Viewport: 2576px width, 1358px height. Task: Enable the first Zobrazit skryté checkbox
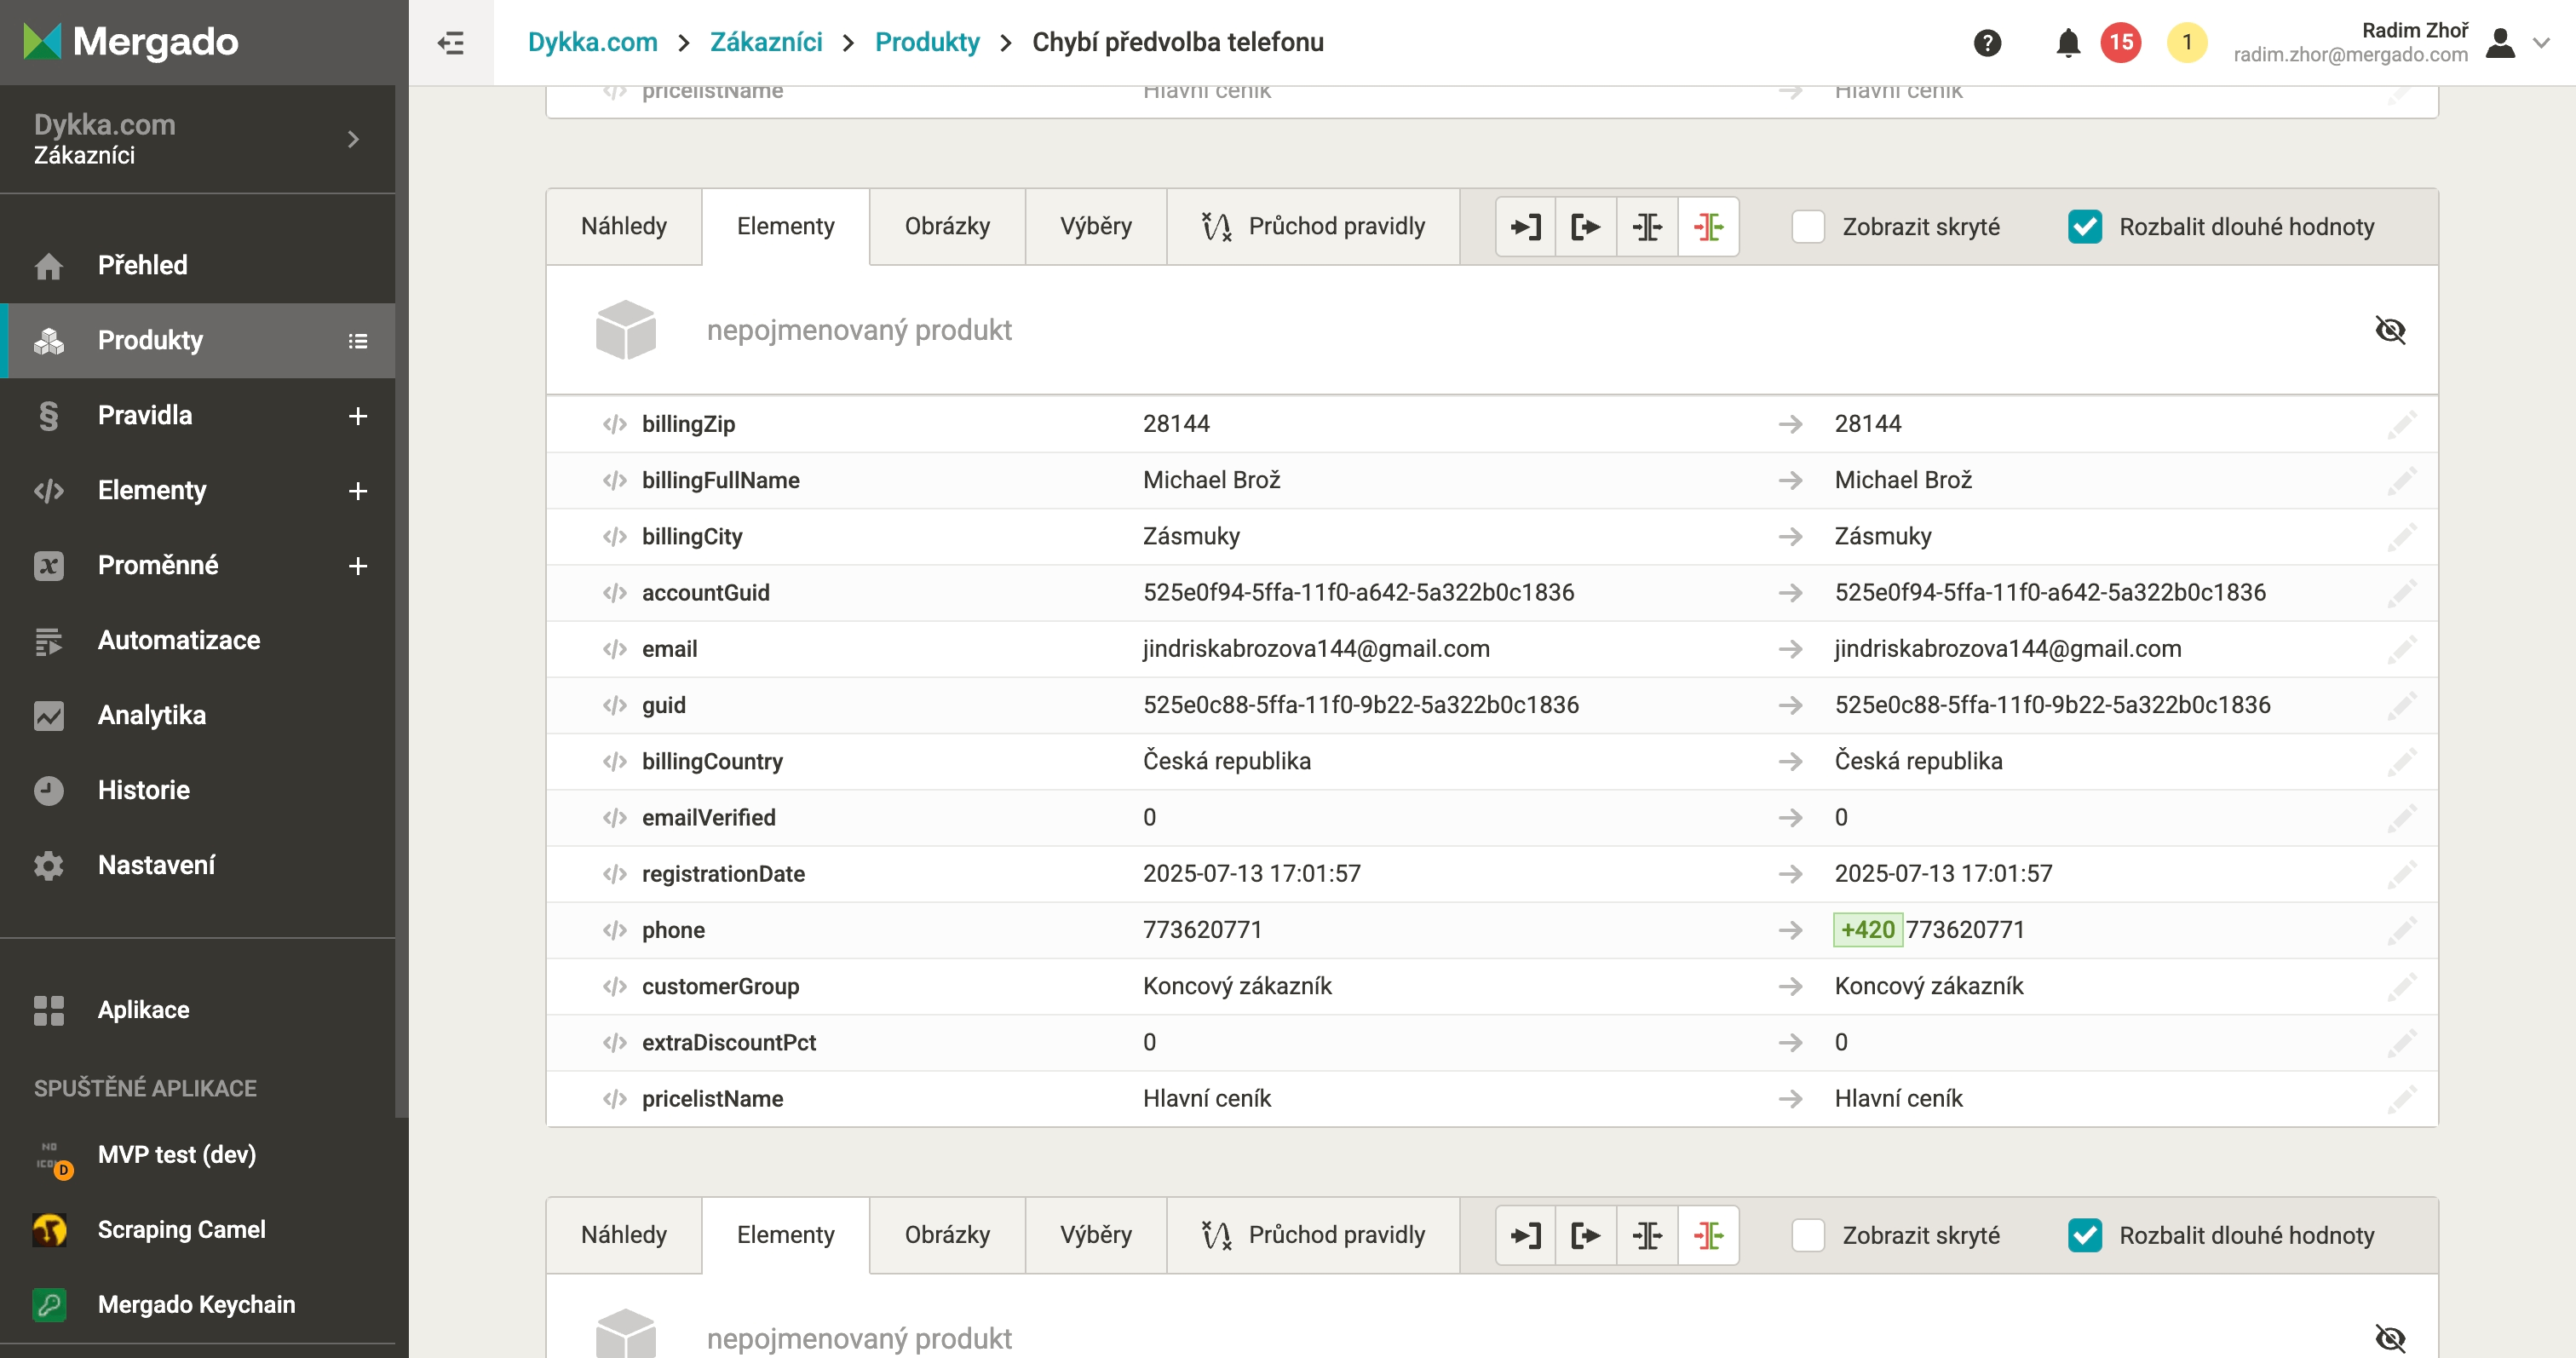click(1808, 227)
